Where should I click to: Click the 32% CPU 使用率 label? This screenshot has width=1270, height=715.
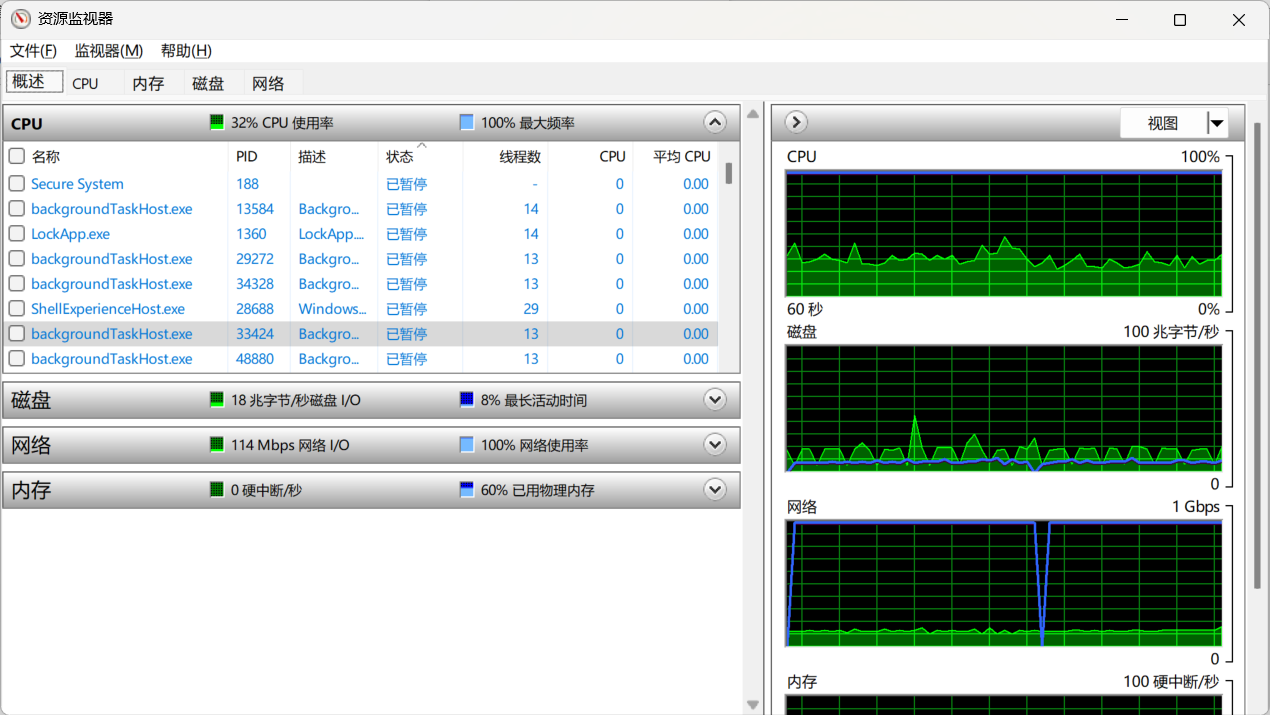point(282,123)
